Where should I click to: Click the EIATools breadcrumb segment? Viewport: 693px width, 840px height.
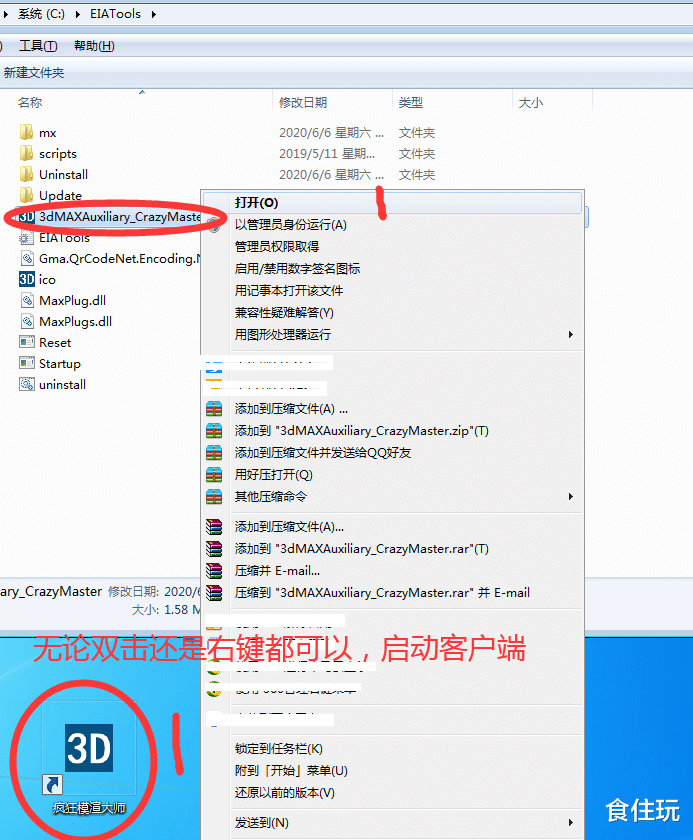[115, 14]
